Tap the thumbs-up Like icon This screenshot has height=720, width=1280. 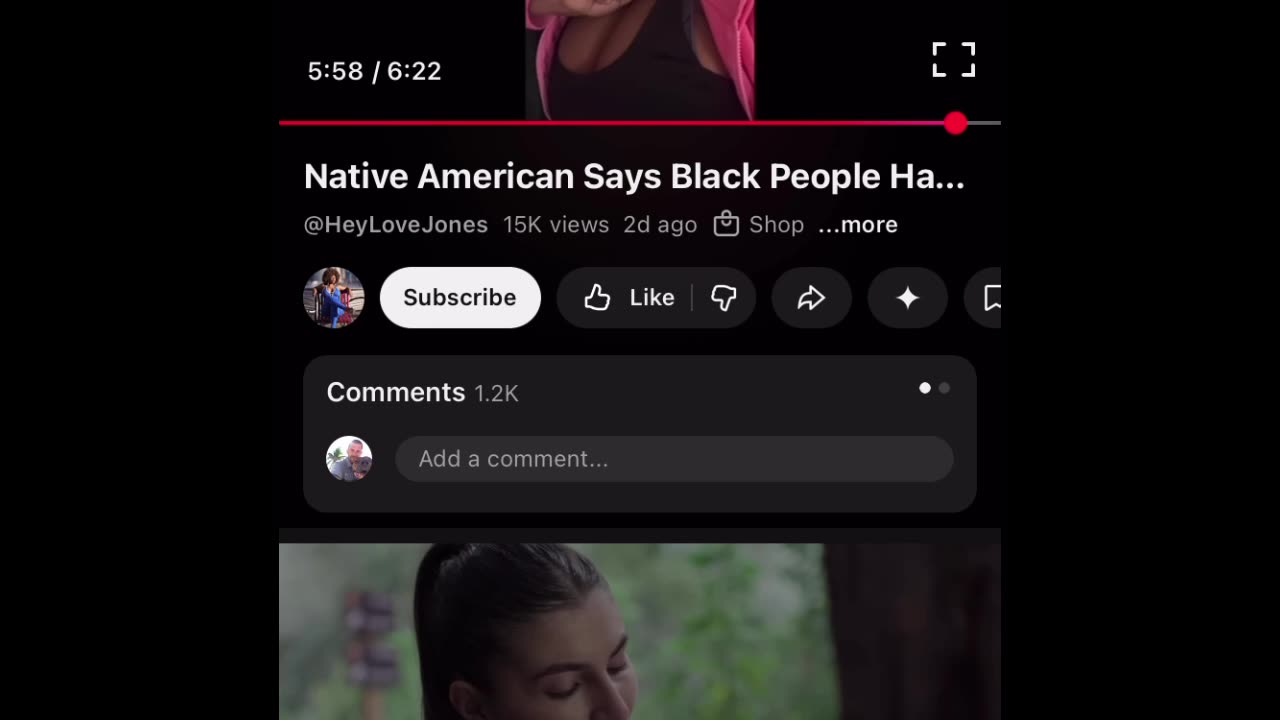pyautogui.click(x=597, y=297)
